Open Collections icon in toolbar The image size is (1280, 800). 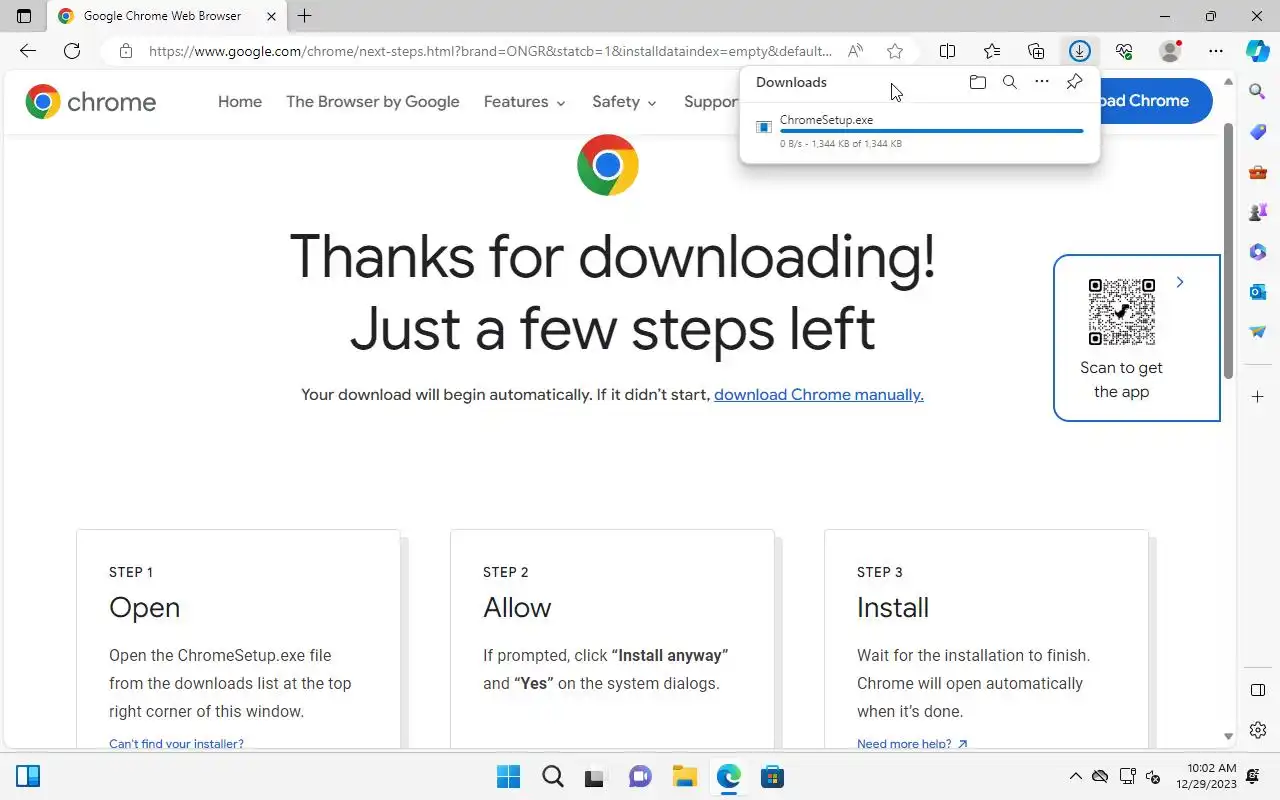1036,51
